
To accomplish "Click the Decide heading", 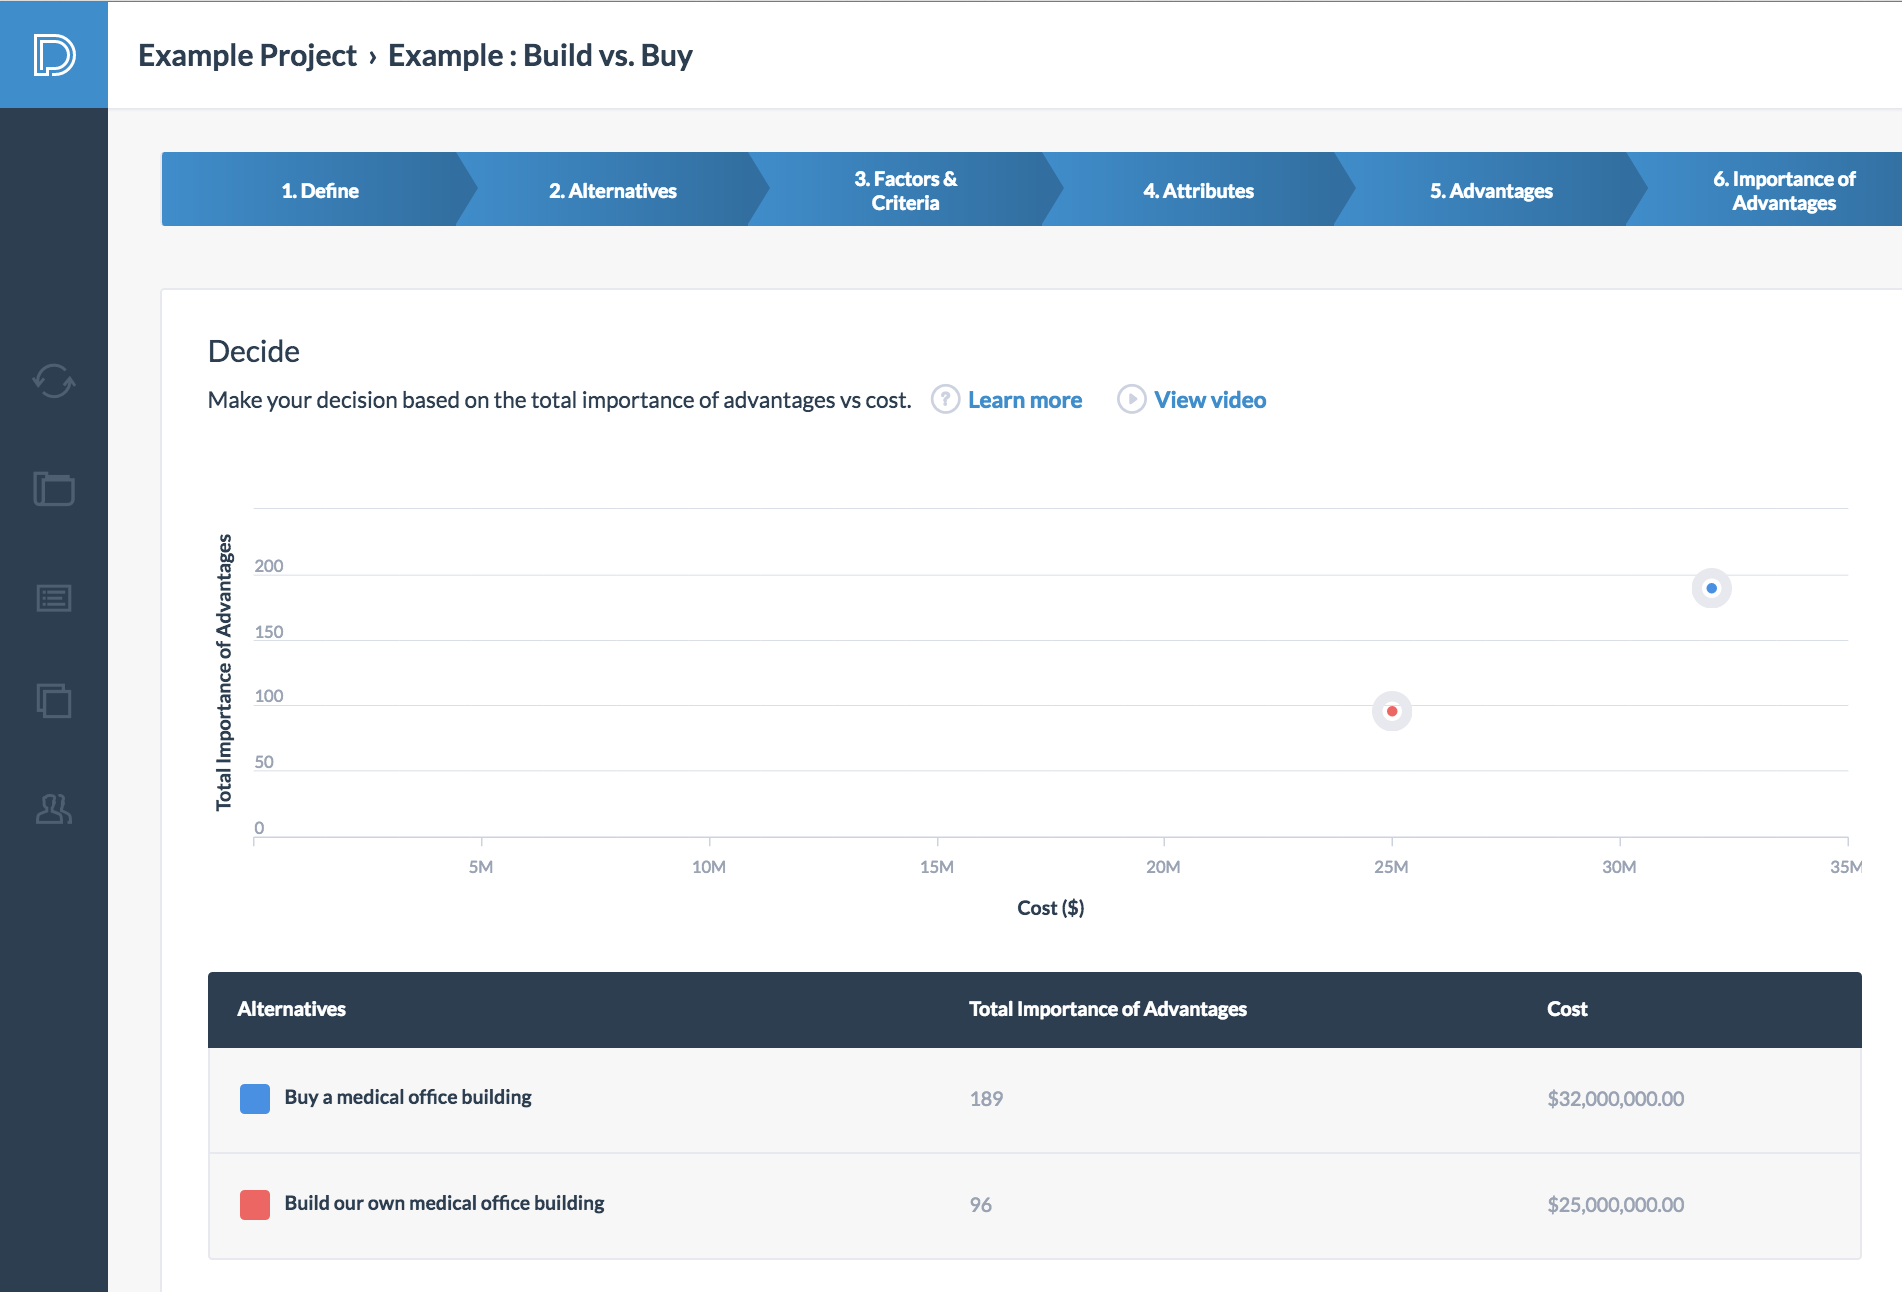I will click(x=253, y=351).
